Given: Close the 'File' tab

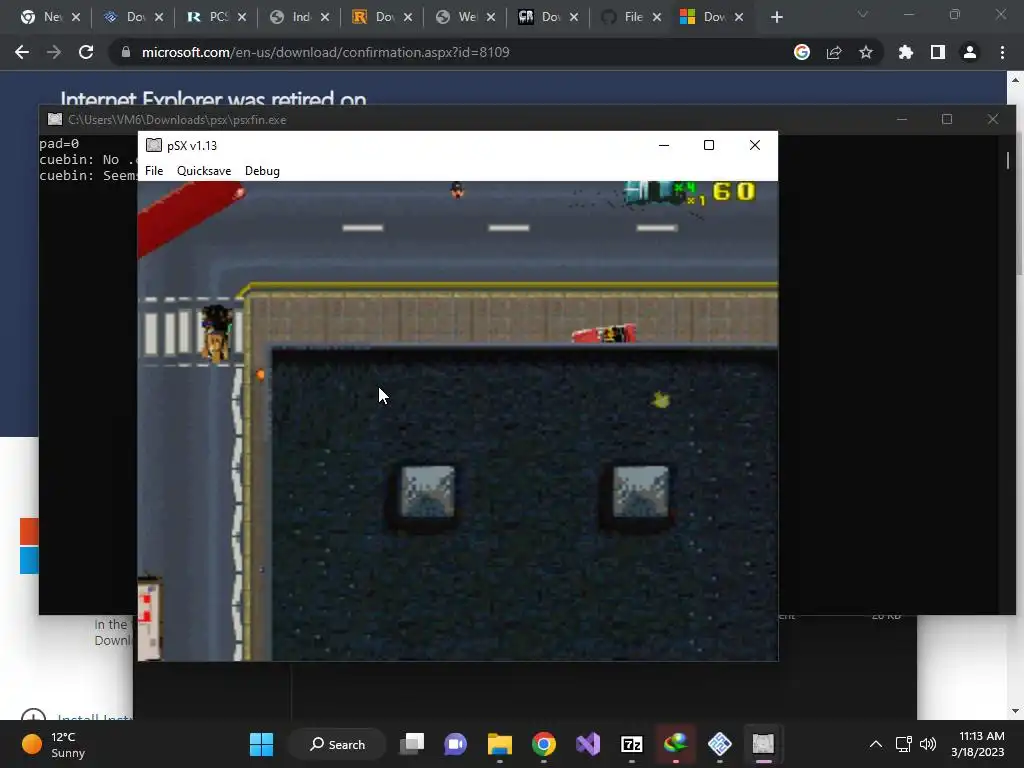Looking at the screenshot, I should pos(656,18).
